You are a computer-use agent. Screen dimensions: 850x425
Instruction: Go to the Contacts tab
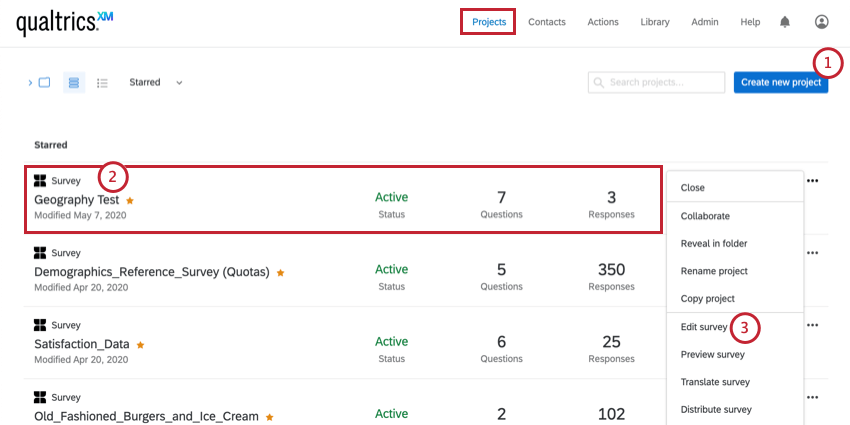click(546, 22)
